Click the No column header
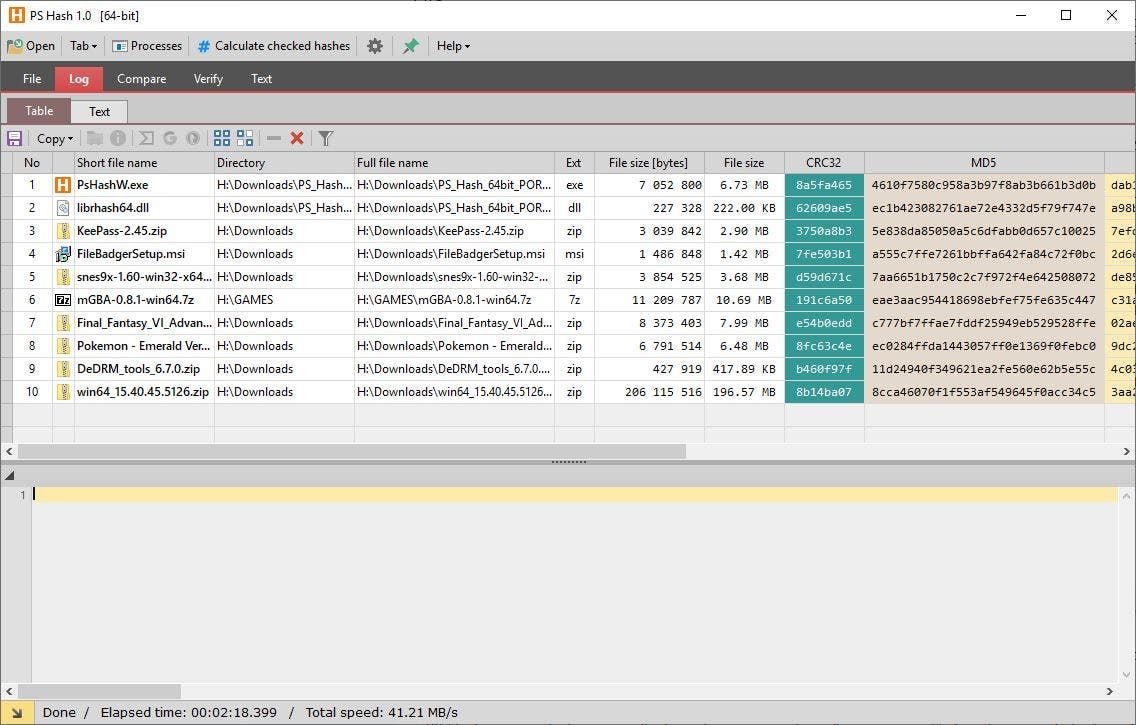Image resolution: width=1136 pixels, height=725 pixels. coord(32,163)
